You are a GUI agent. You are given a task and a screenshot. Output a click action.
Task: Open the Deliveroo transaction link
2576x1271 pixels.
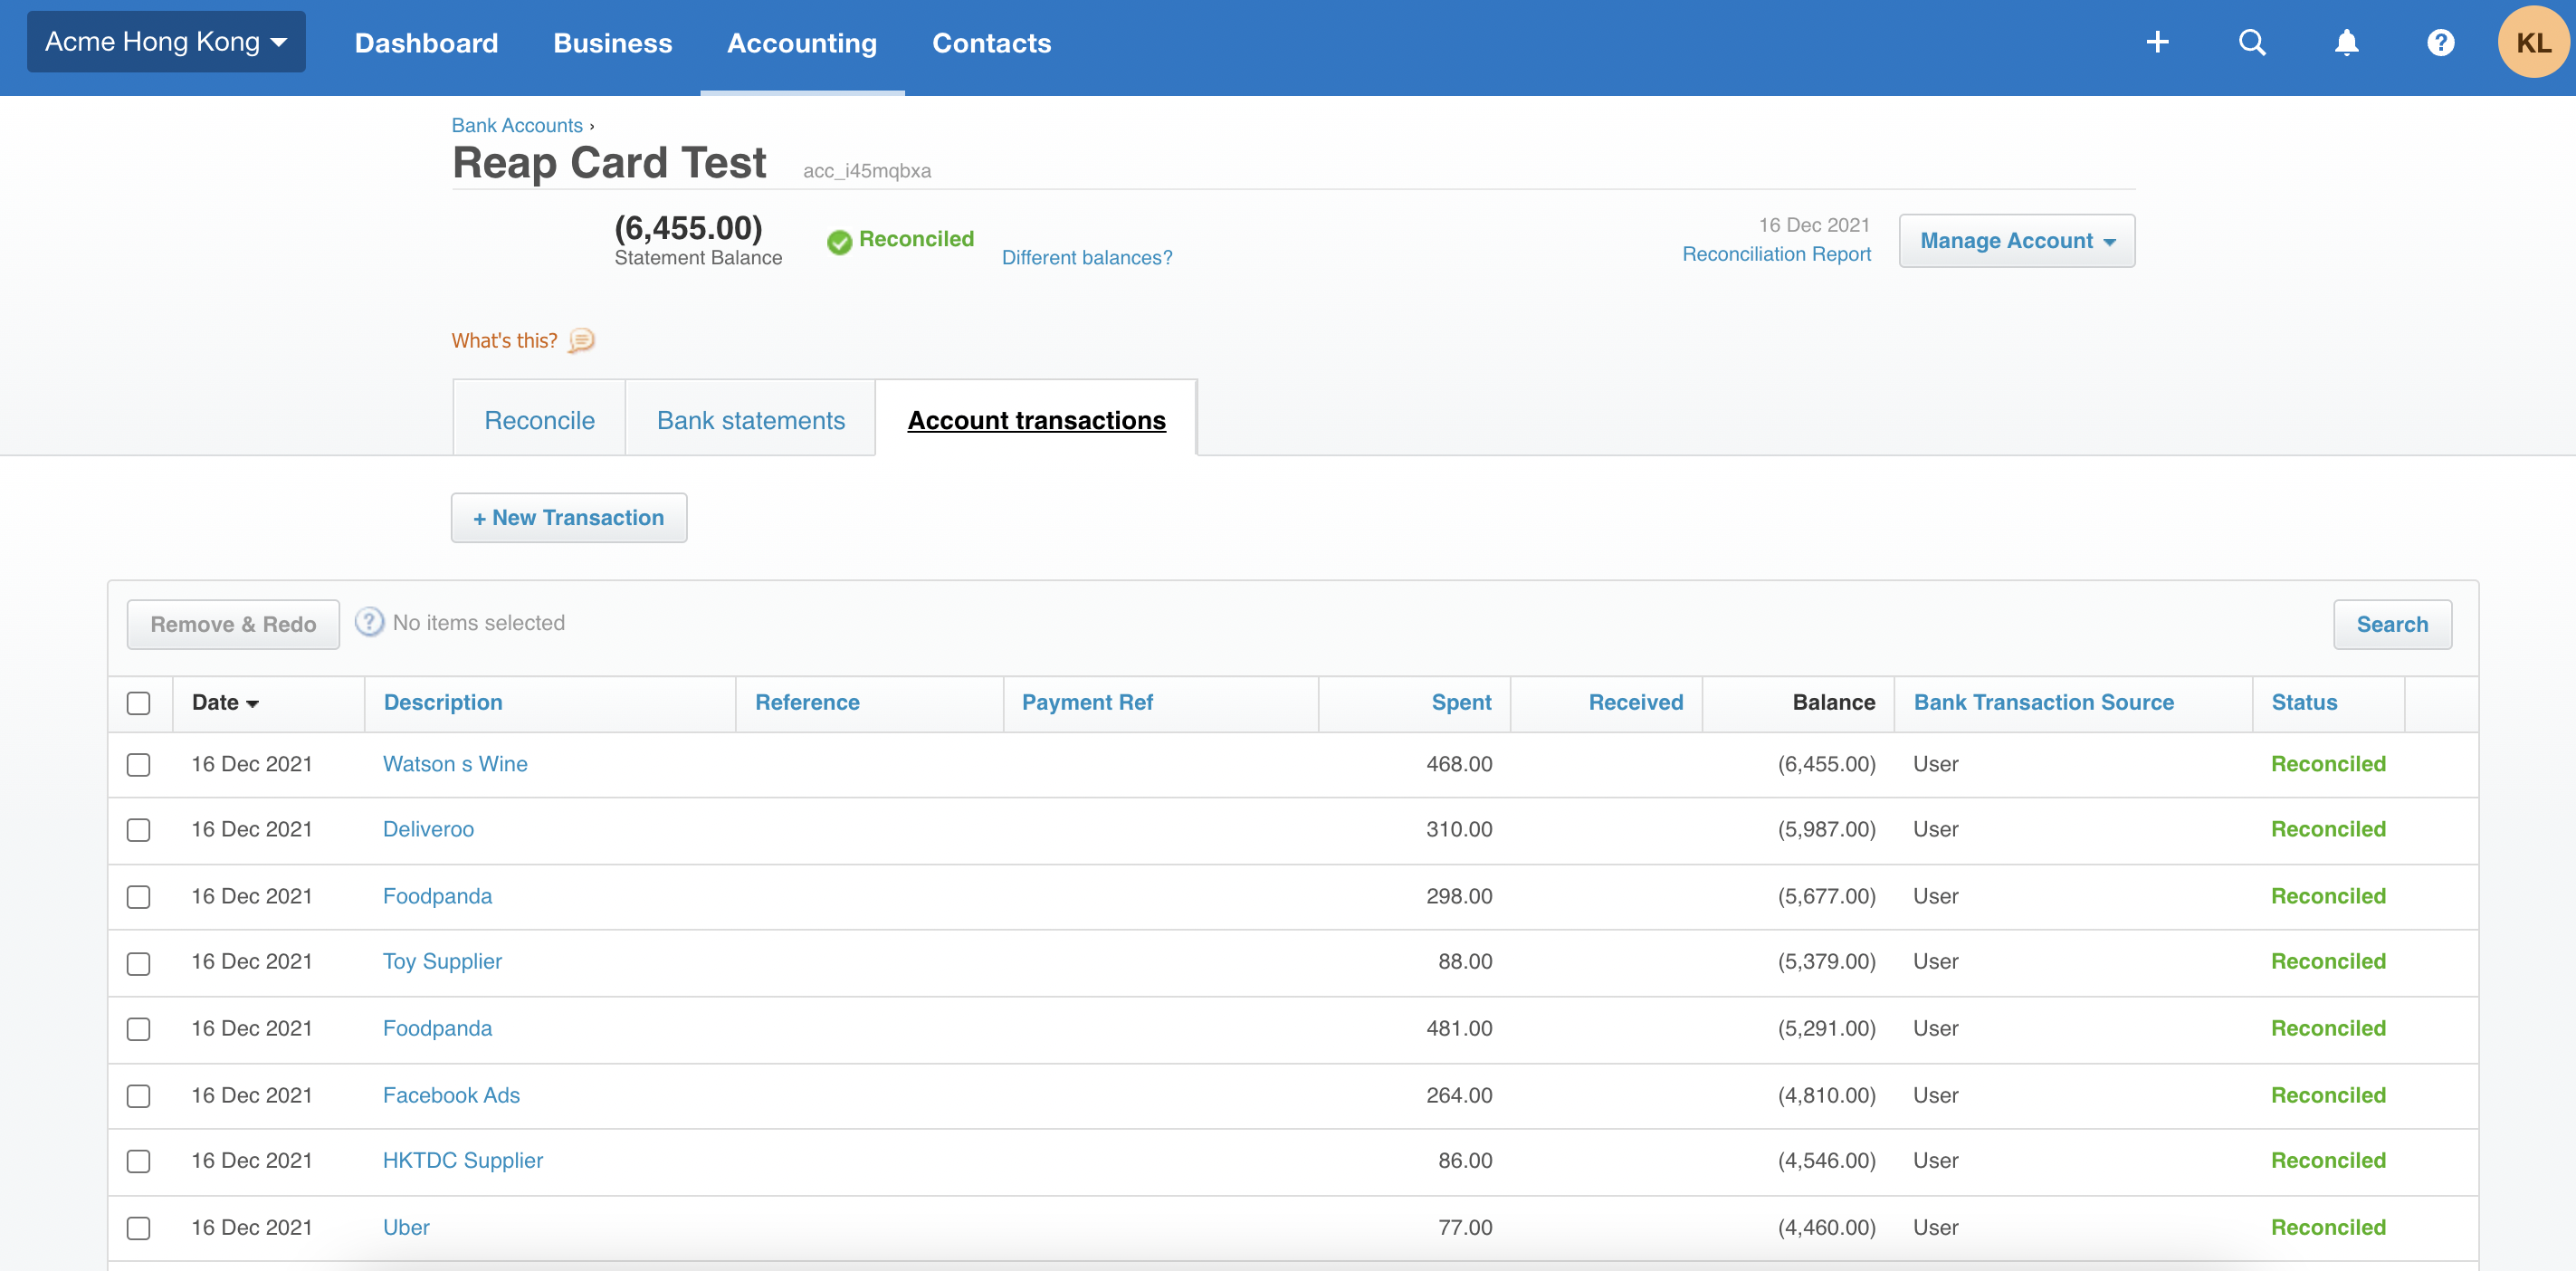pyautogui.click(x=428, y=829)
